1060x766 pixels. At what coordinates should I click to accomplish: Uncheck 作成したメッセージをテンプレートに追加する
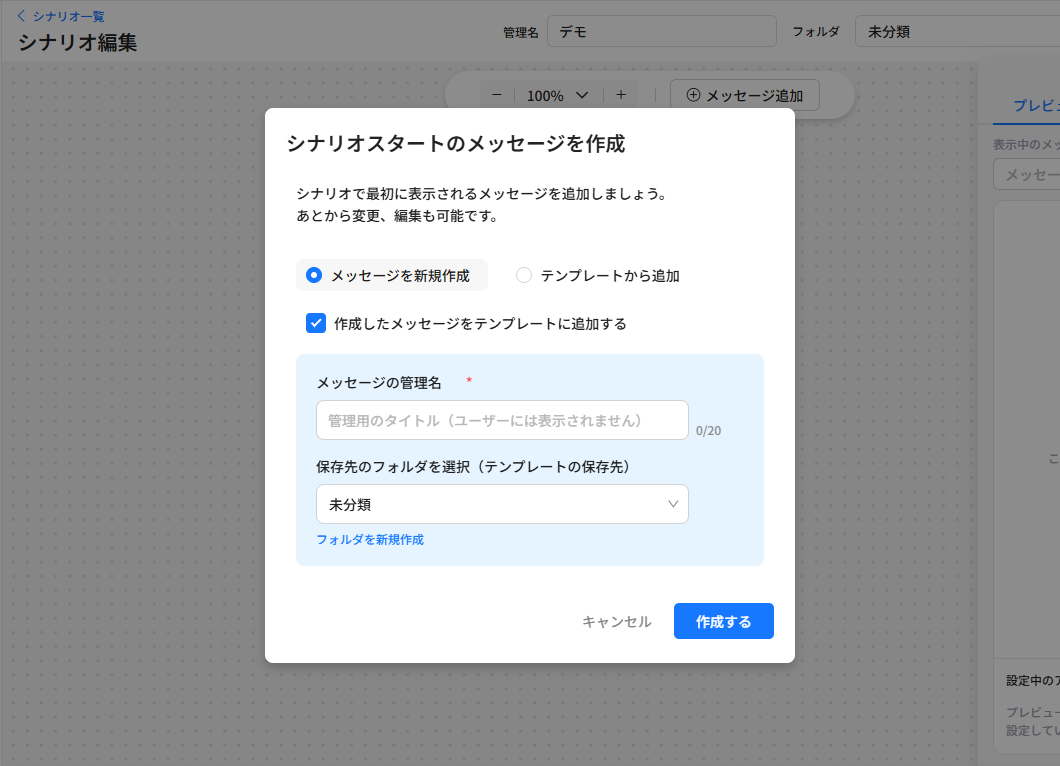(x=316, y=323)
